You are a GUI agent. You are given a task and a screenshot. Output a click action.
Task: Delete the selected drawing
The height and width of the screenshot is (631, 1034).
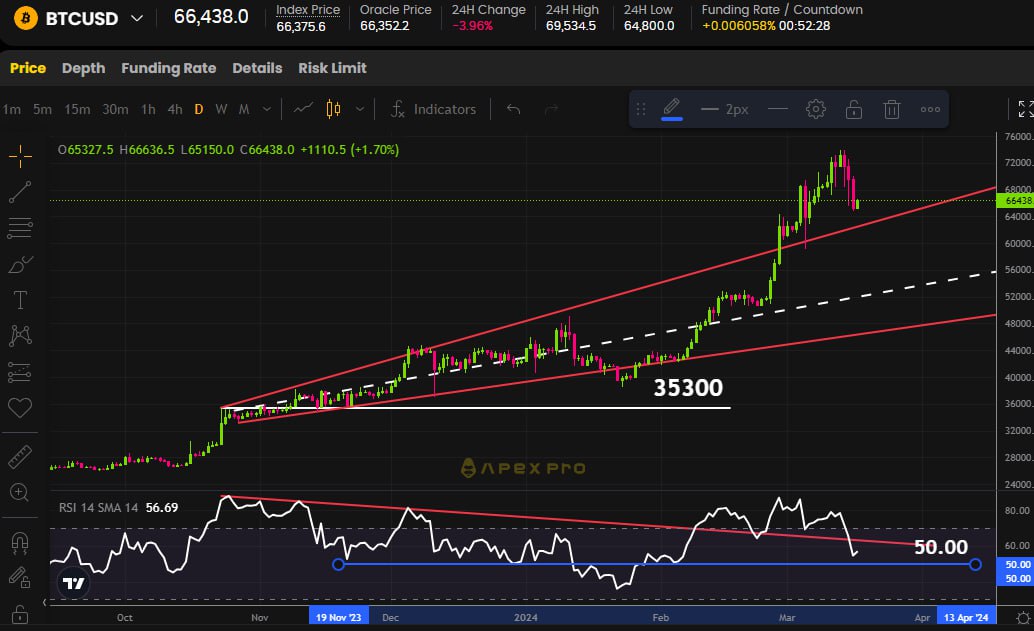click(x=892, y=109)
